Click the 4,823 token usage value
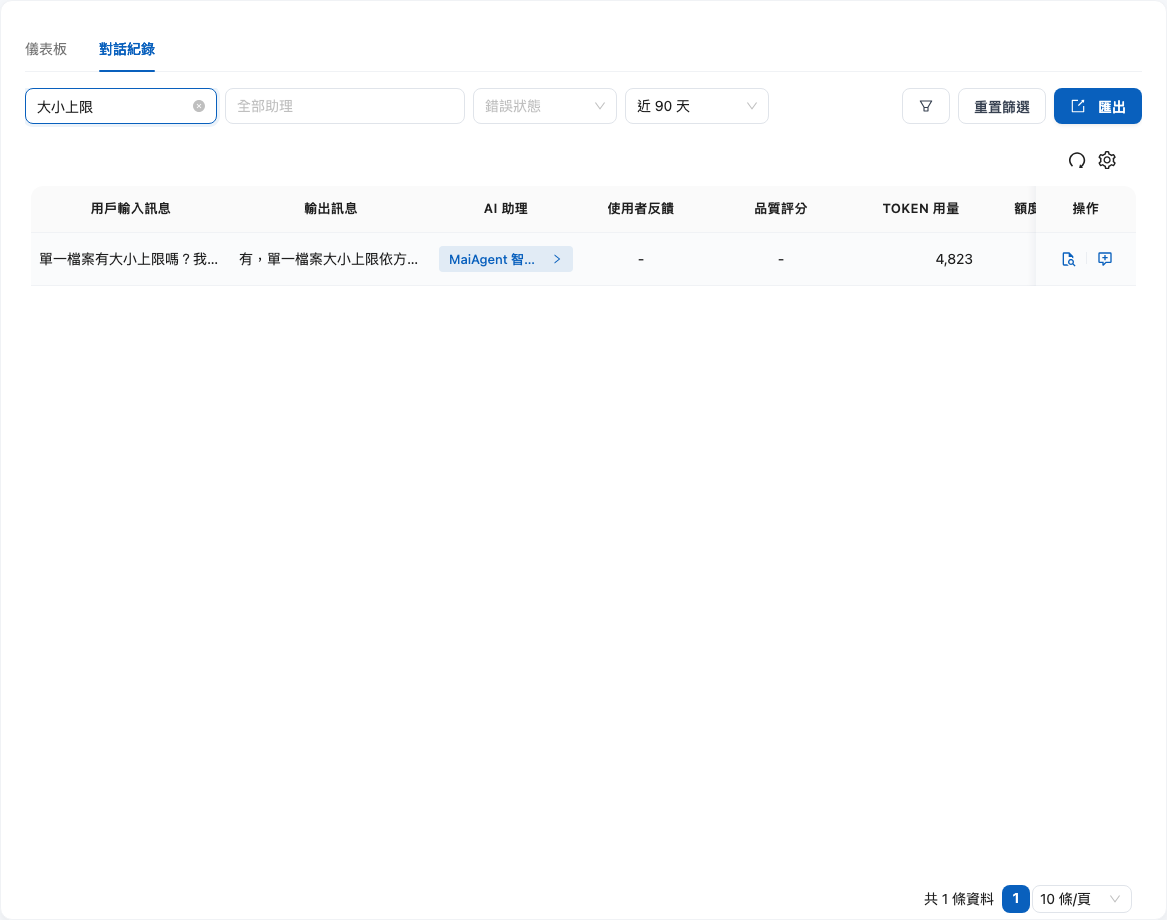Screen dimensions: 1167x920 [954, 259]
